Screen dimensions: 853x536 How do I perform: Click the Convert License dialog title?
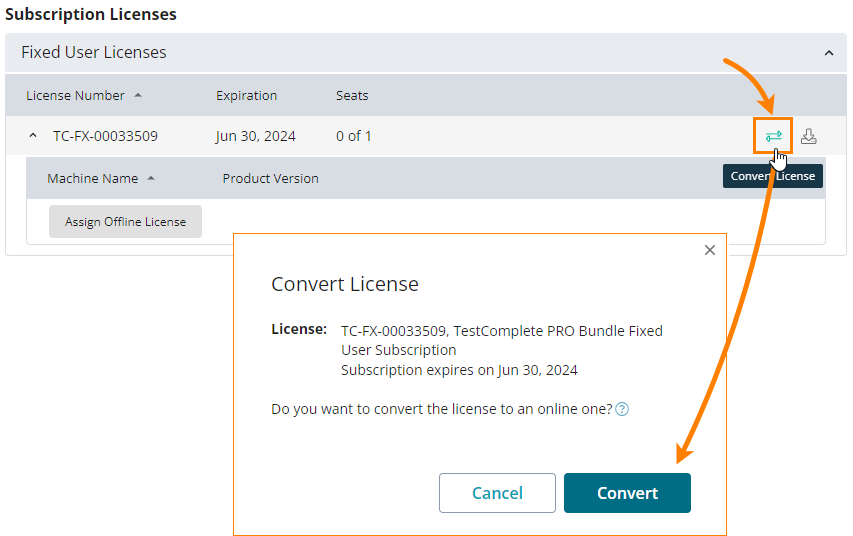pyautogui.click(x=345, y=284)
